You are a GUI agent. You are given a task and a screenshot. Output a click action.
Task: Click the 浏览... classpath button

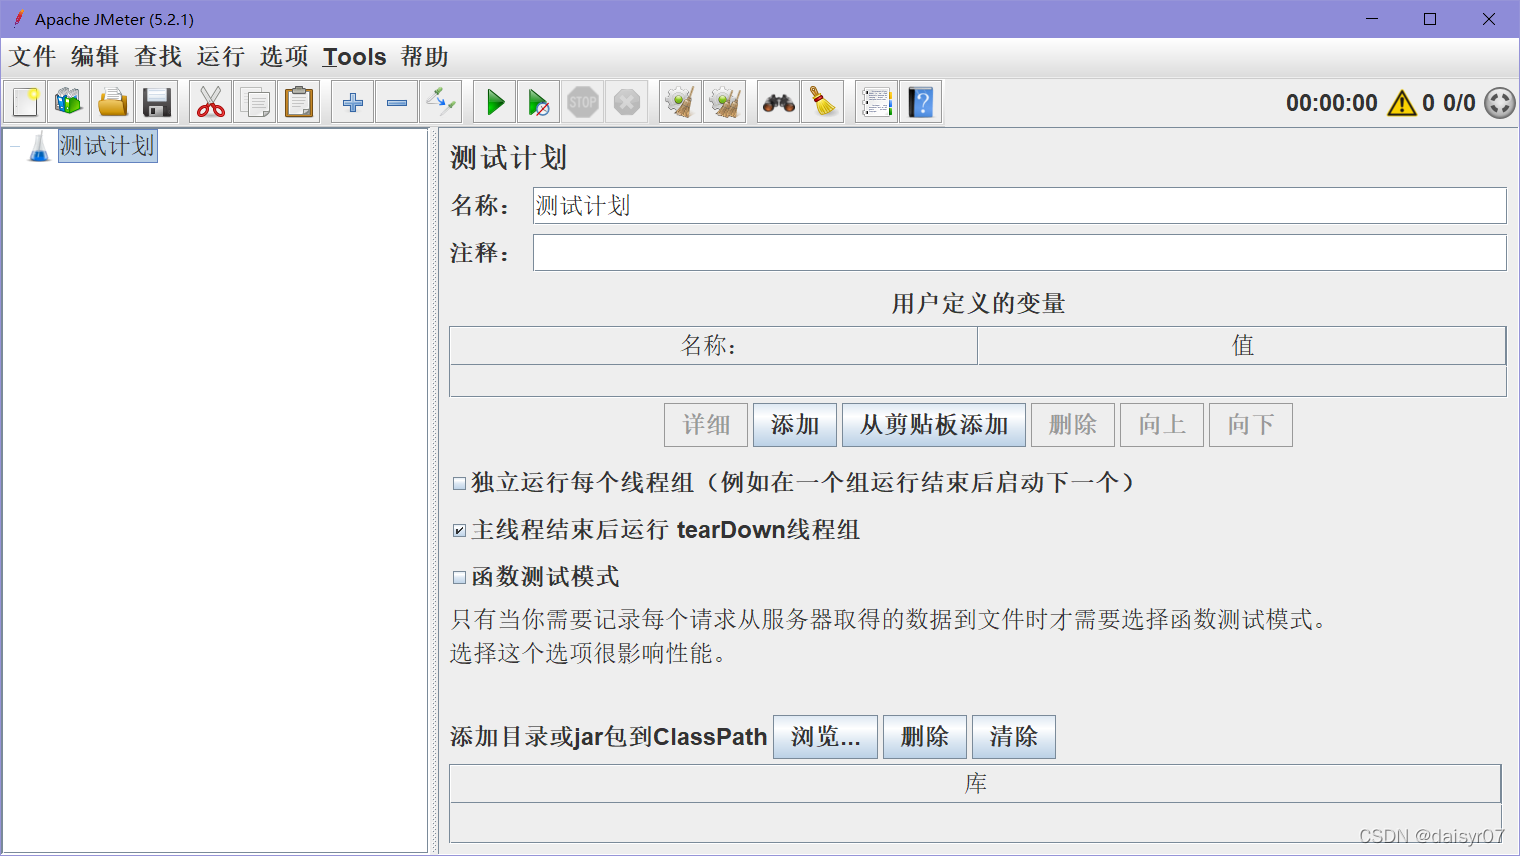pyautogui.click(x=826, y=737)
